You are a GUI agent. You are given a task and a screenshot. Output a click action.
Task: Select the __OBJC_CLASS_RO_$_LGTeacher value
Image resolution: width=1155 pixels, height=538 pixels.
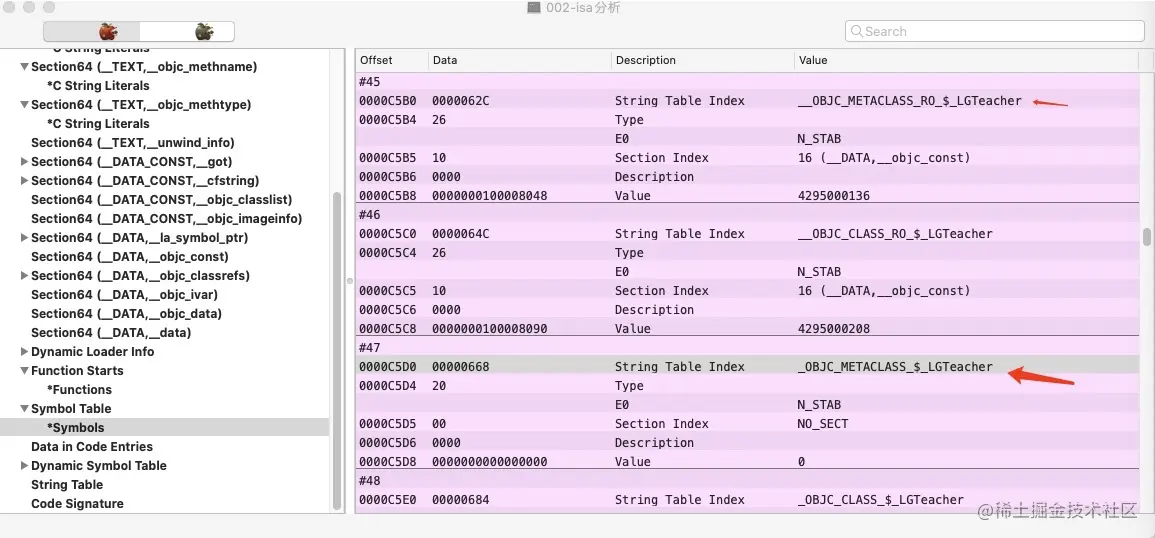pos(895,234)
